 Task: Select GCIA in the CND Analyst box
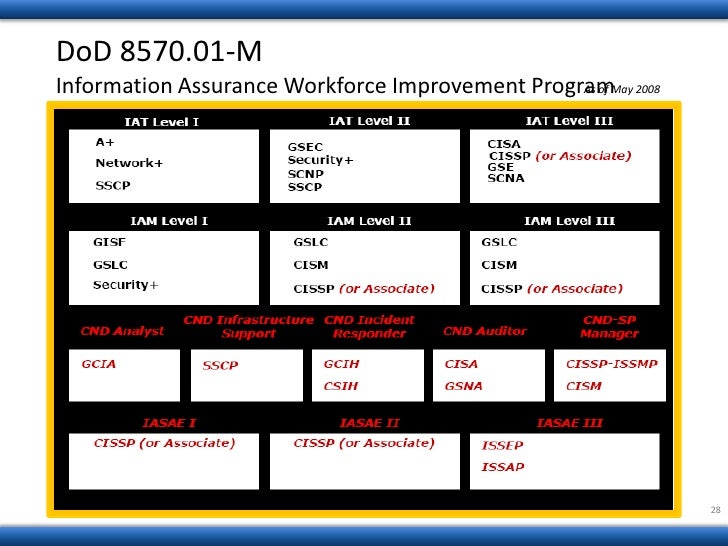pyautogui.click(x=98, y=364)
